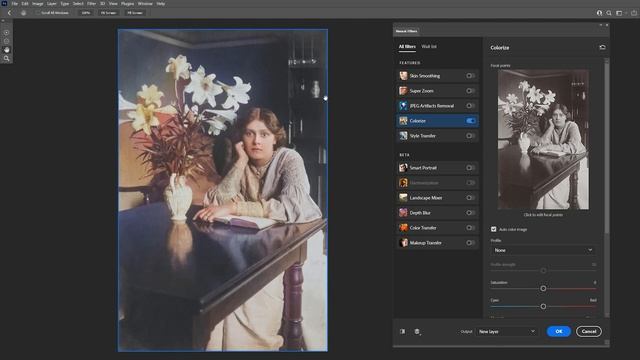
Task: Enable the Skin Smoothing toggle
Action: (470, 76)
